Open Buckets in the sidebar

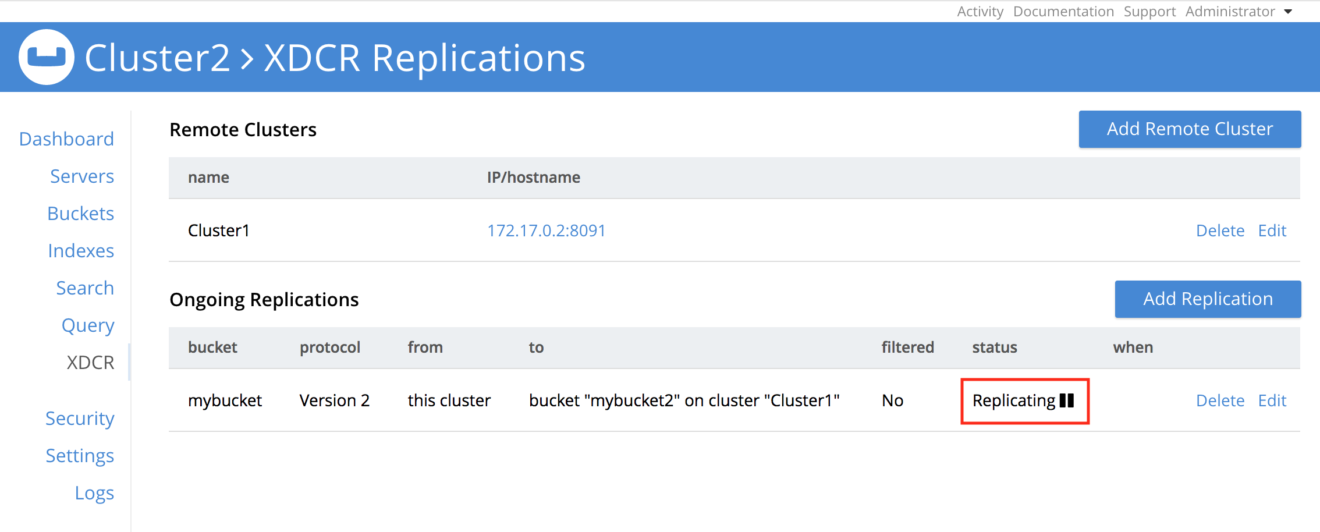[x=80, y=213]
